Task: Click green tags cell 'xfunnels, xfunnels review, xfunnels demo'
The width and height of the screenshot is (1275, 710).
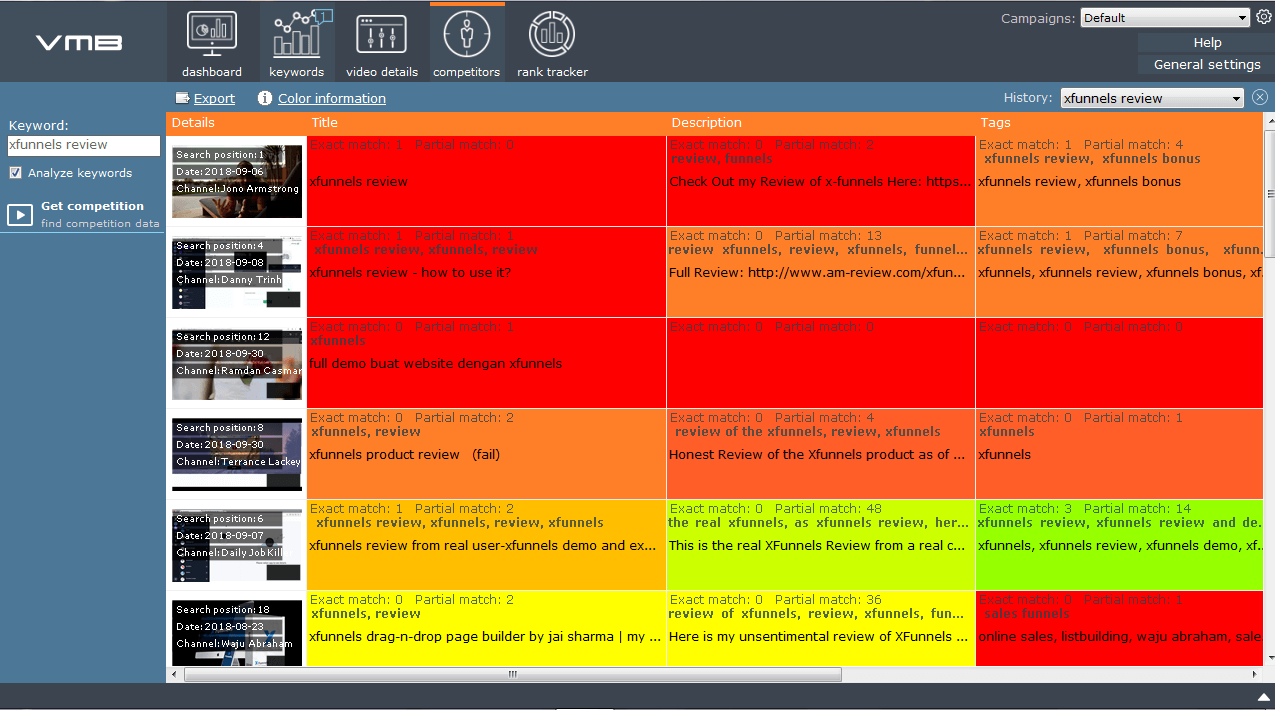Action: point(1119,545)
